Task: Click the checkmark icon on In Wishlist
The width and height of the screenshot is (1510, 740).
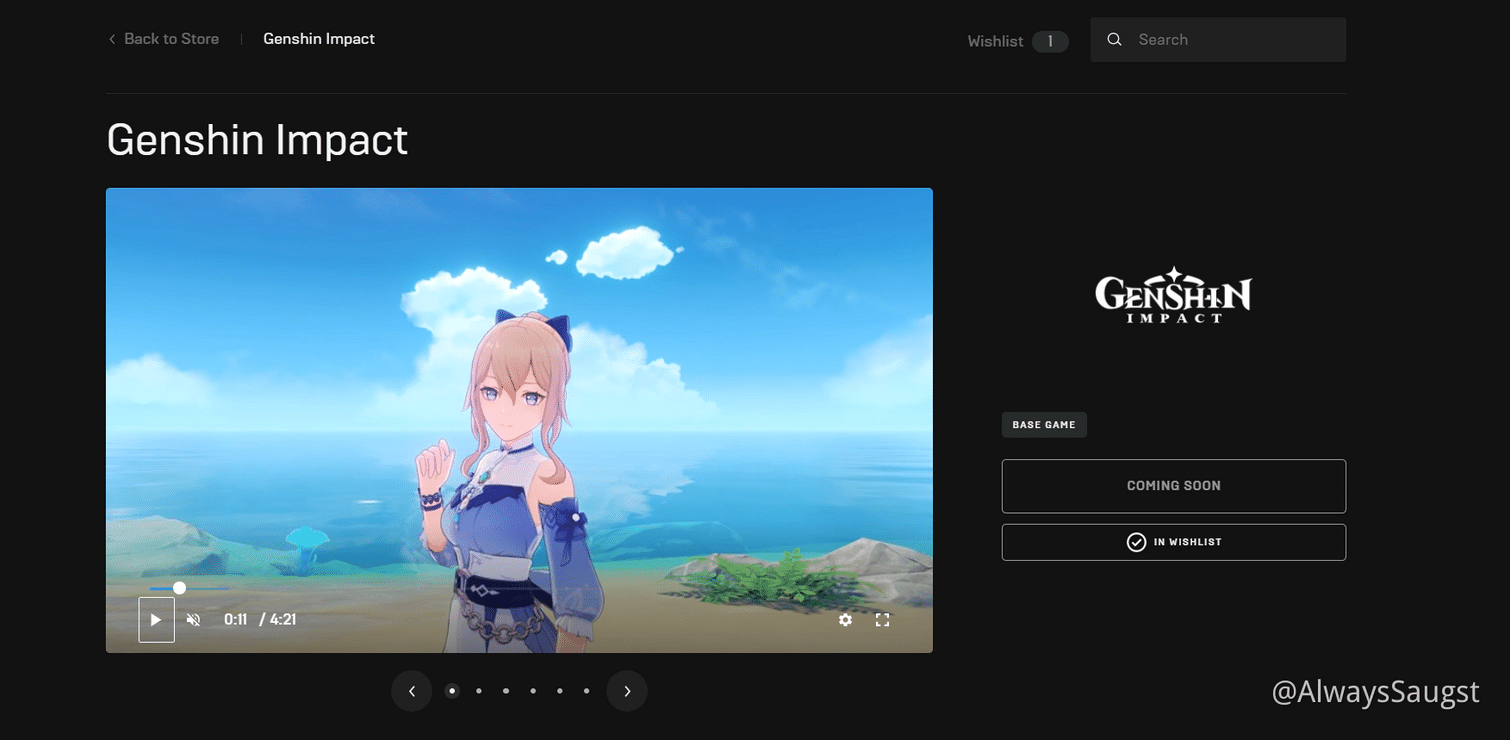Action: [1136, 542]
